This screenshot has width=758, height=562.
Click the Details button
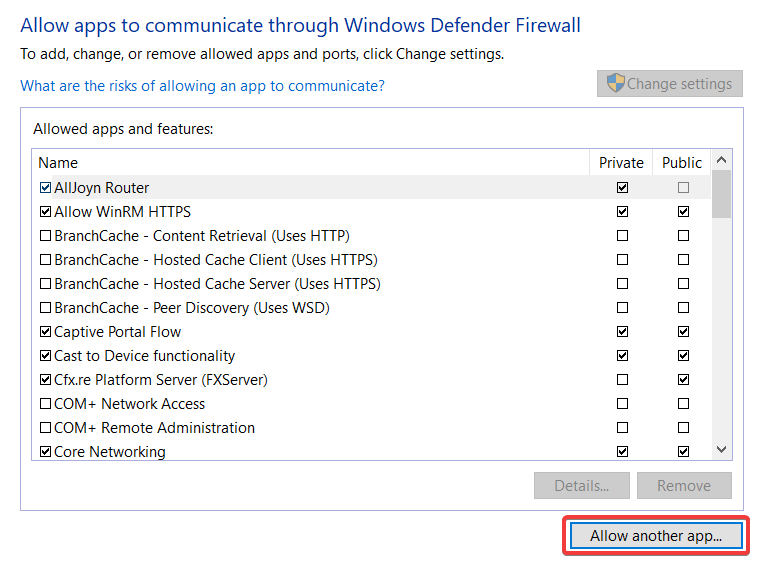click(x=582, y=486)
